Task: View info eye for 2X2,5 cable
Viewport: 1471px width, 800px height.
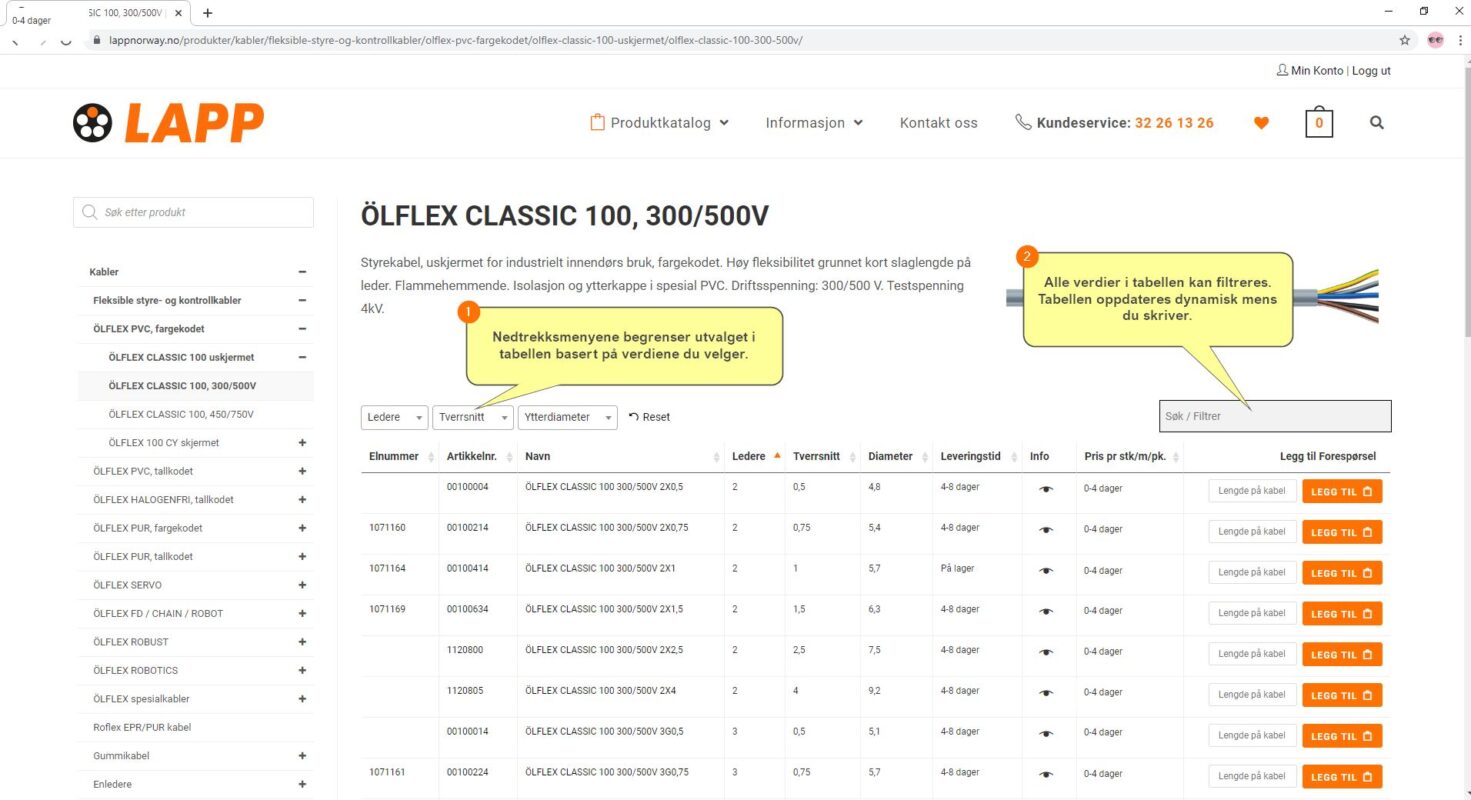Action: point(1046,652)
